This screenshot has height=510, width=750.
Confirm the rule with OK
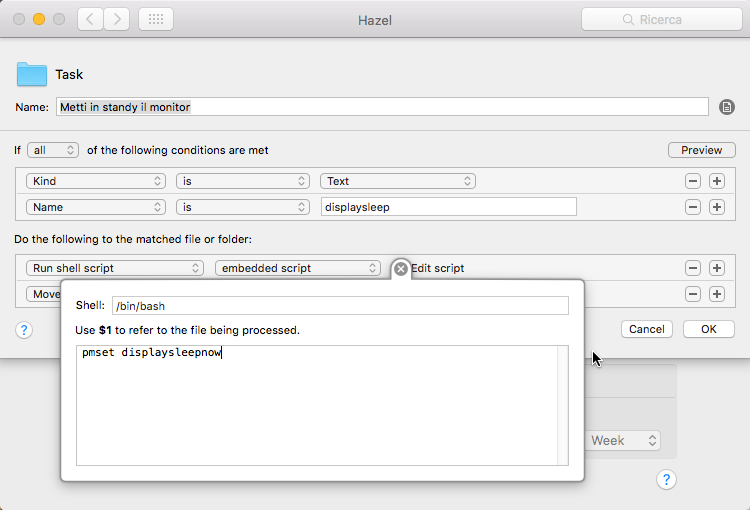pos(708,329)
